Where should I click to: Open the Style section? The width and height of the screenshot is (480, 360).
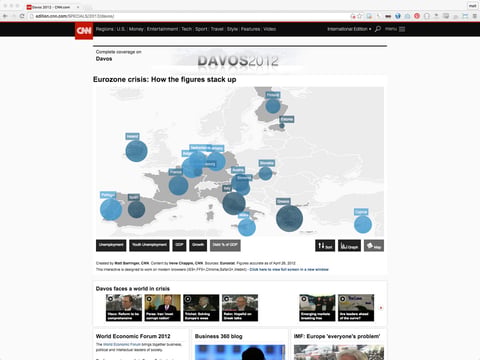click(x=232, y=29)
